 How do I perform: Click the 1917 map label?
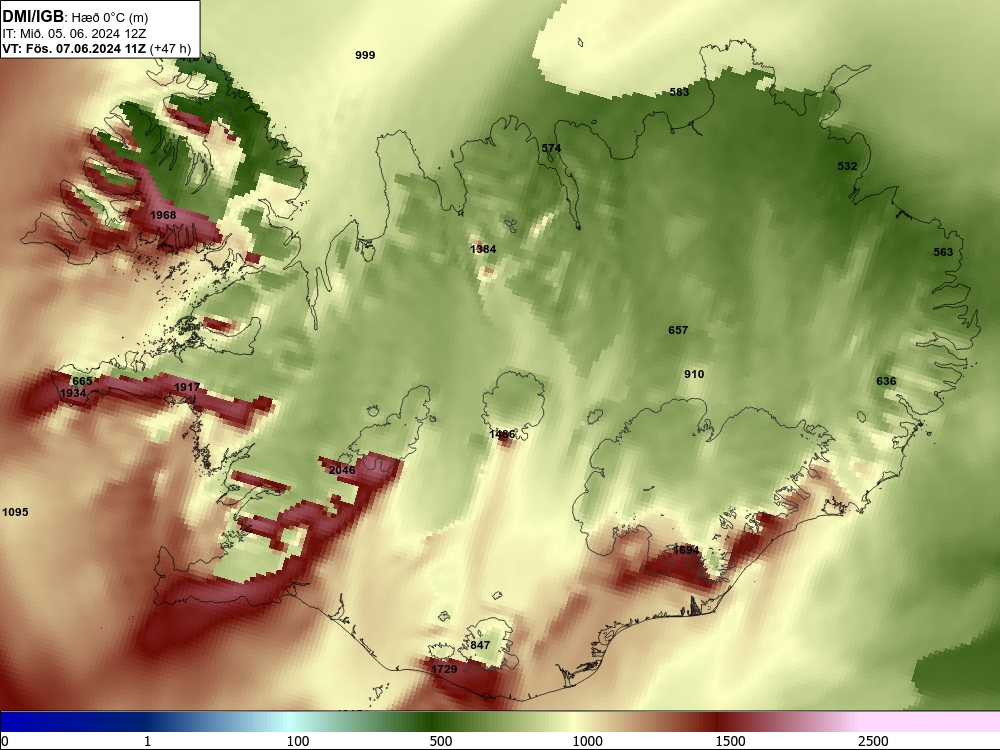tap(186, 388)
